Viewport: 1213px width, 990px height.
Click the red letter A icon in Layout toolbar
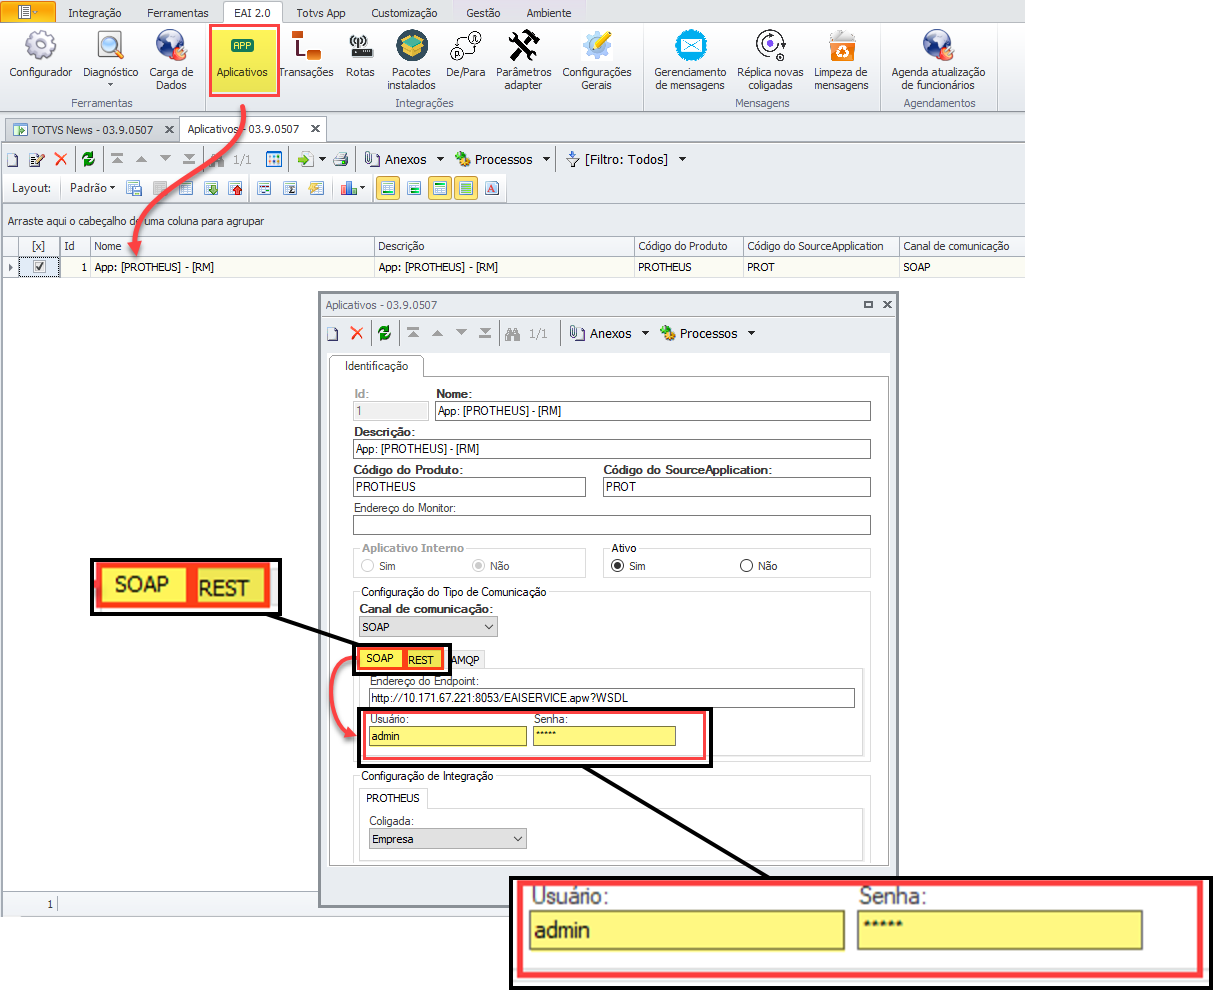click(x=492, y=188)
